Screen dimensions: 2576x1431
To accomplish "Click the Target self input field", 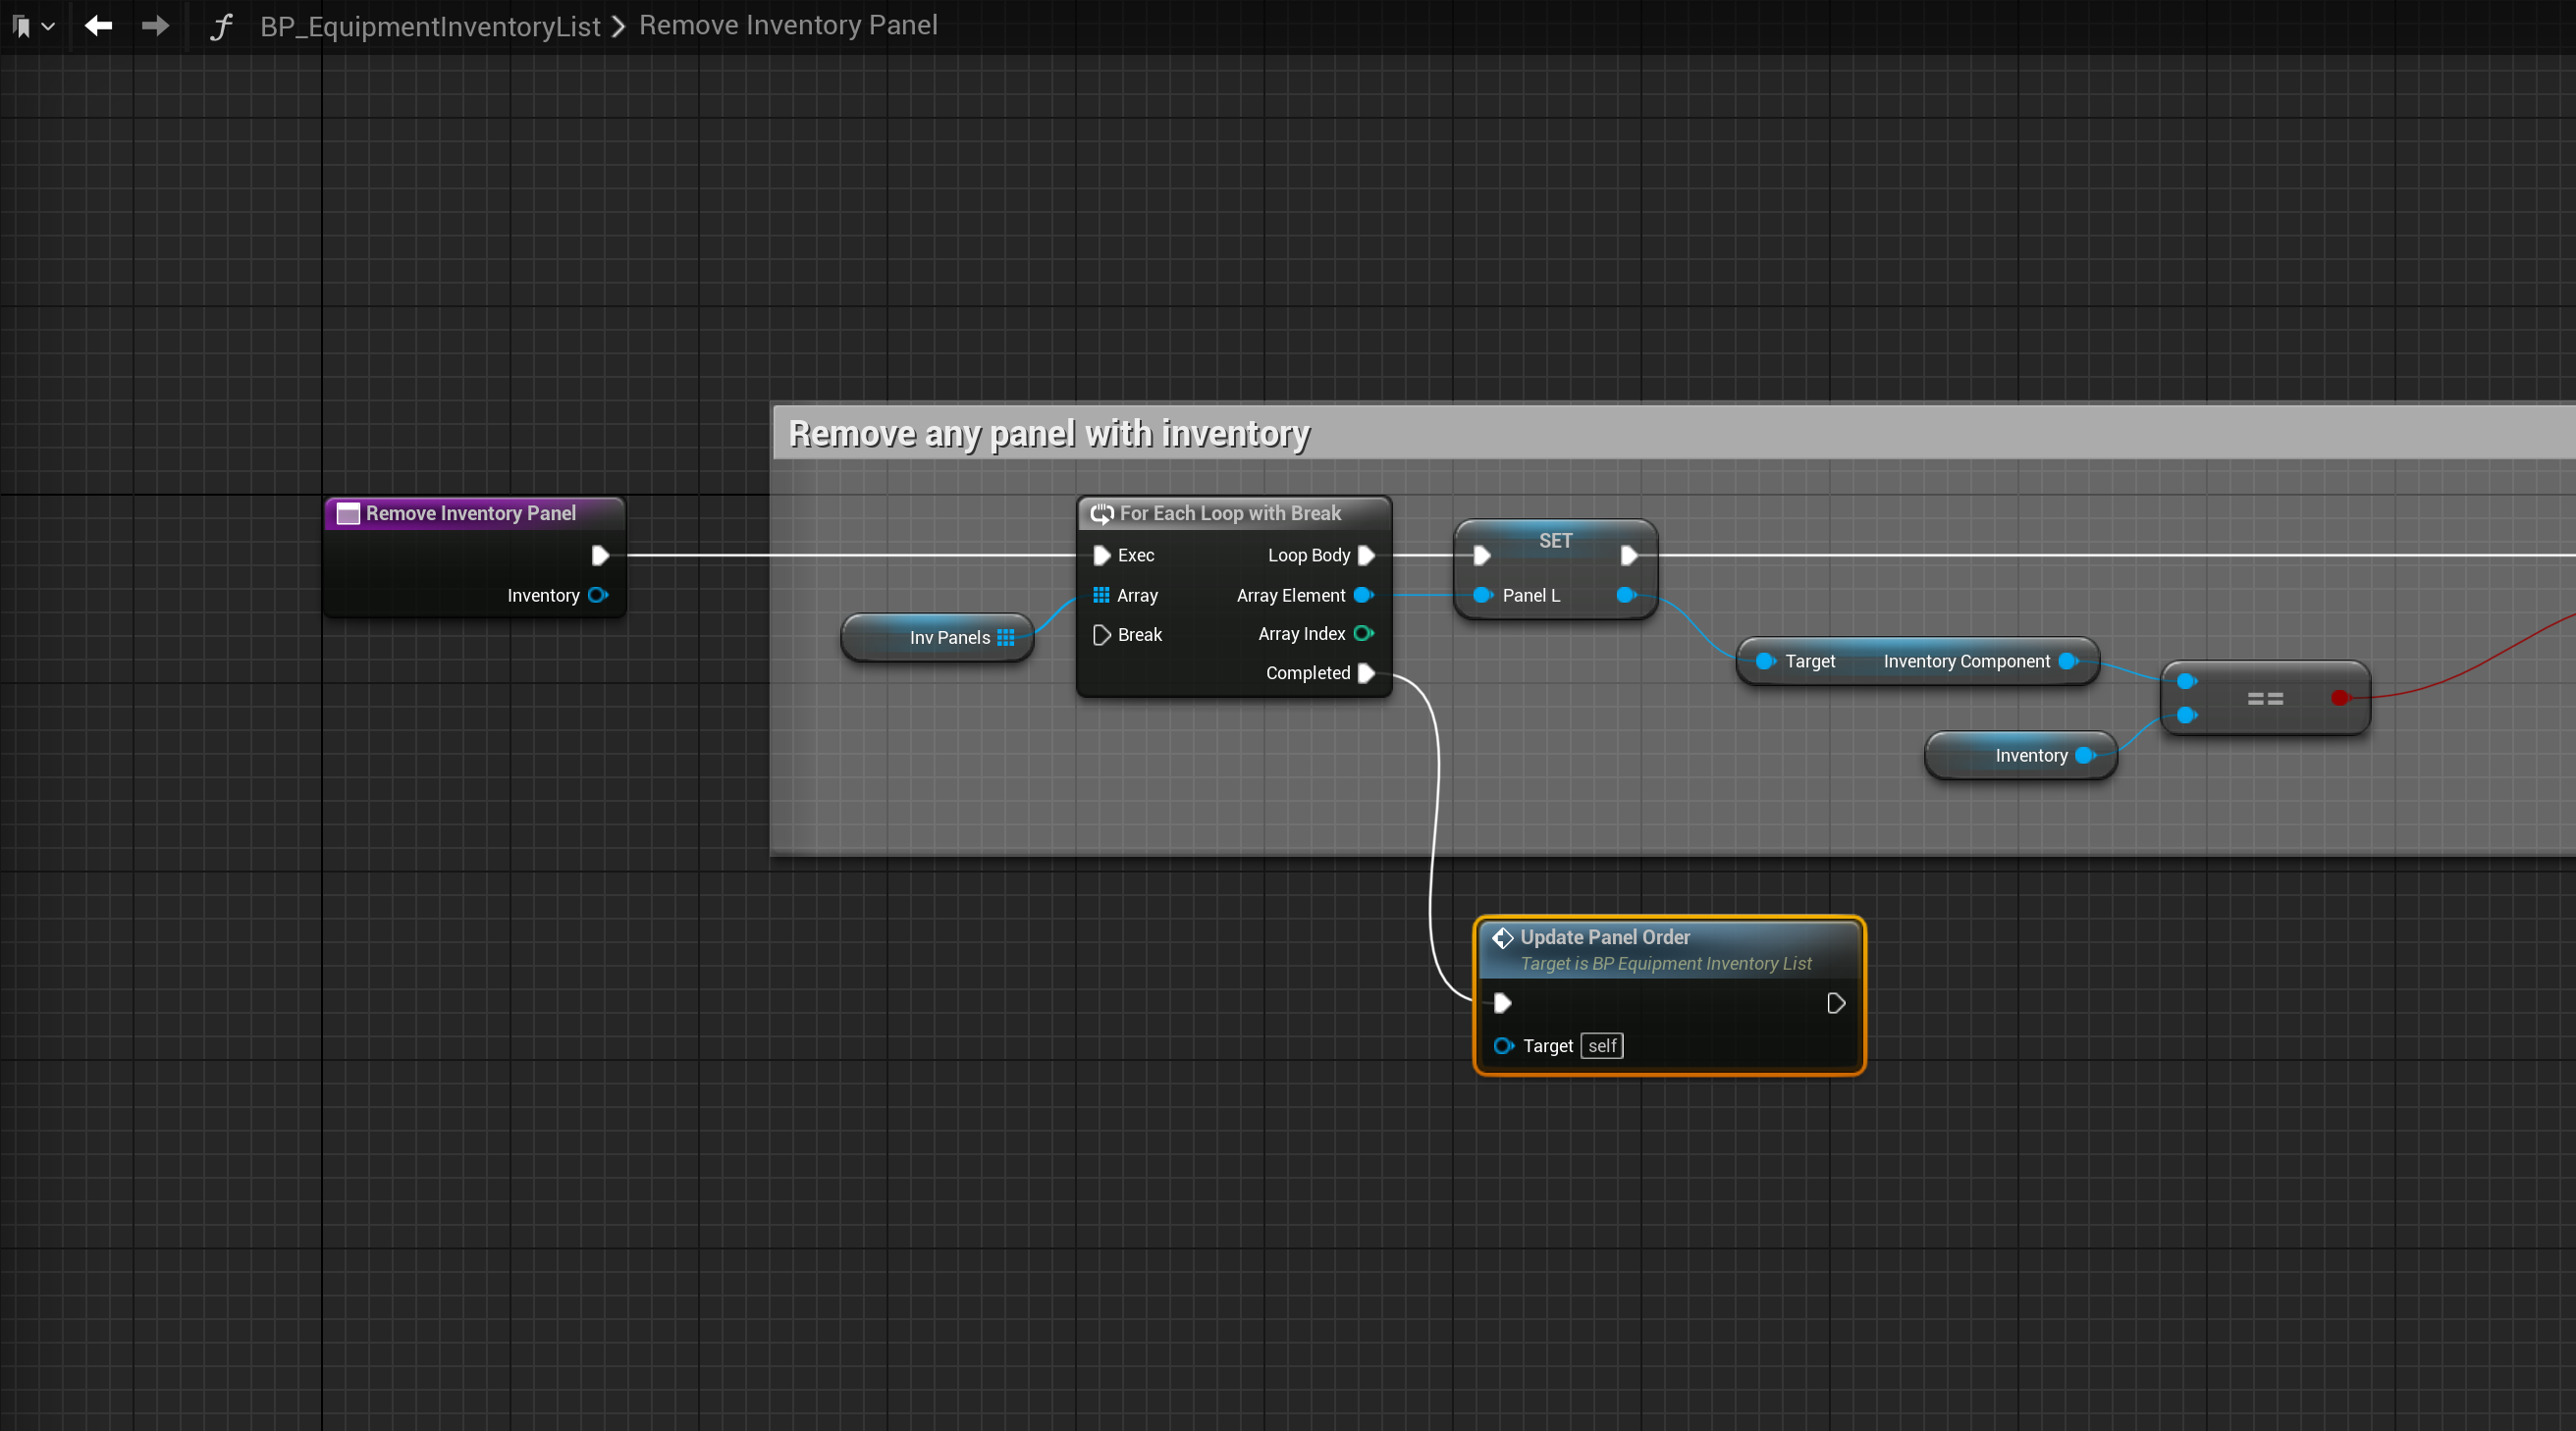I will 1601,1046.
